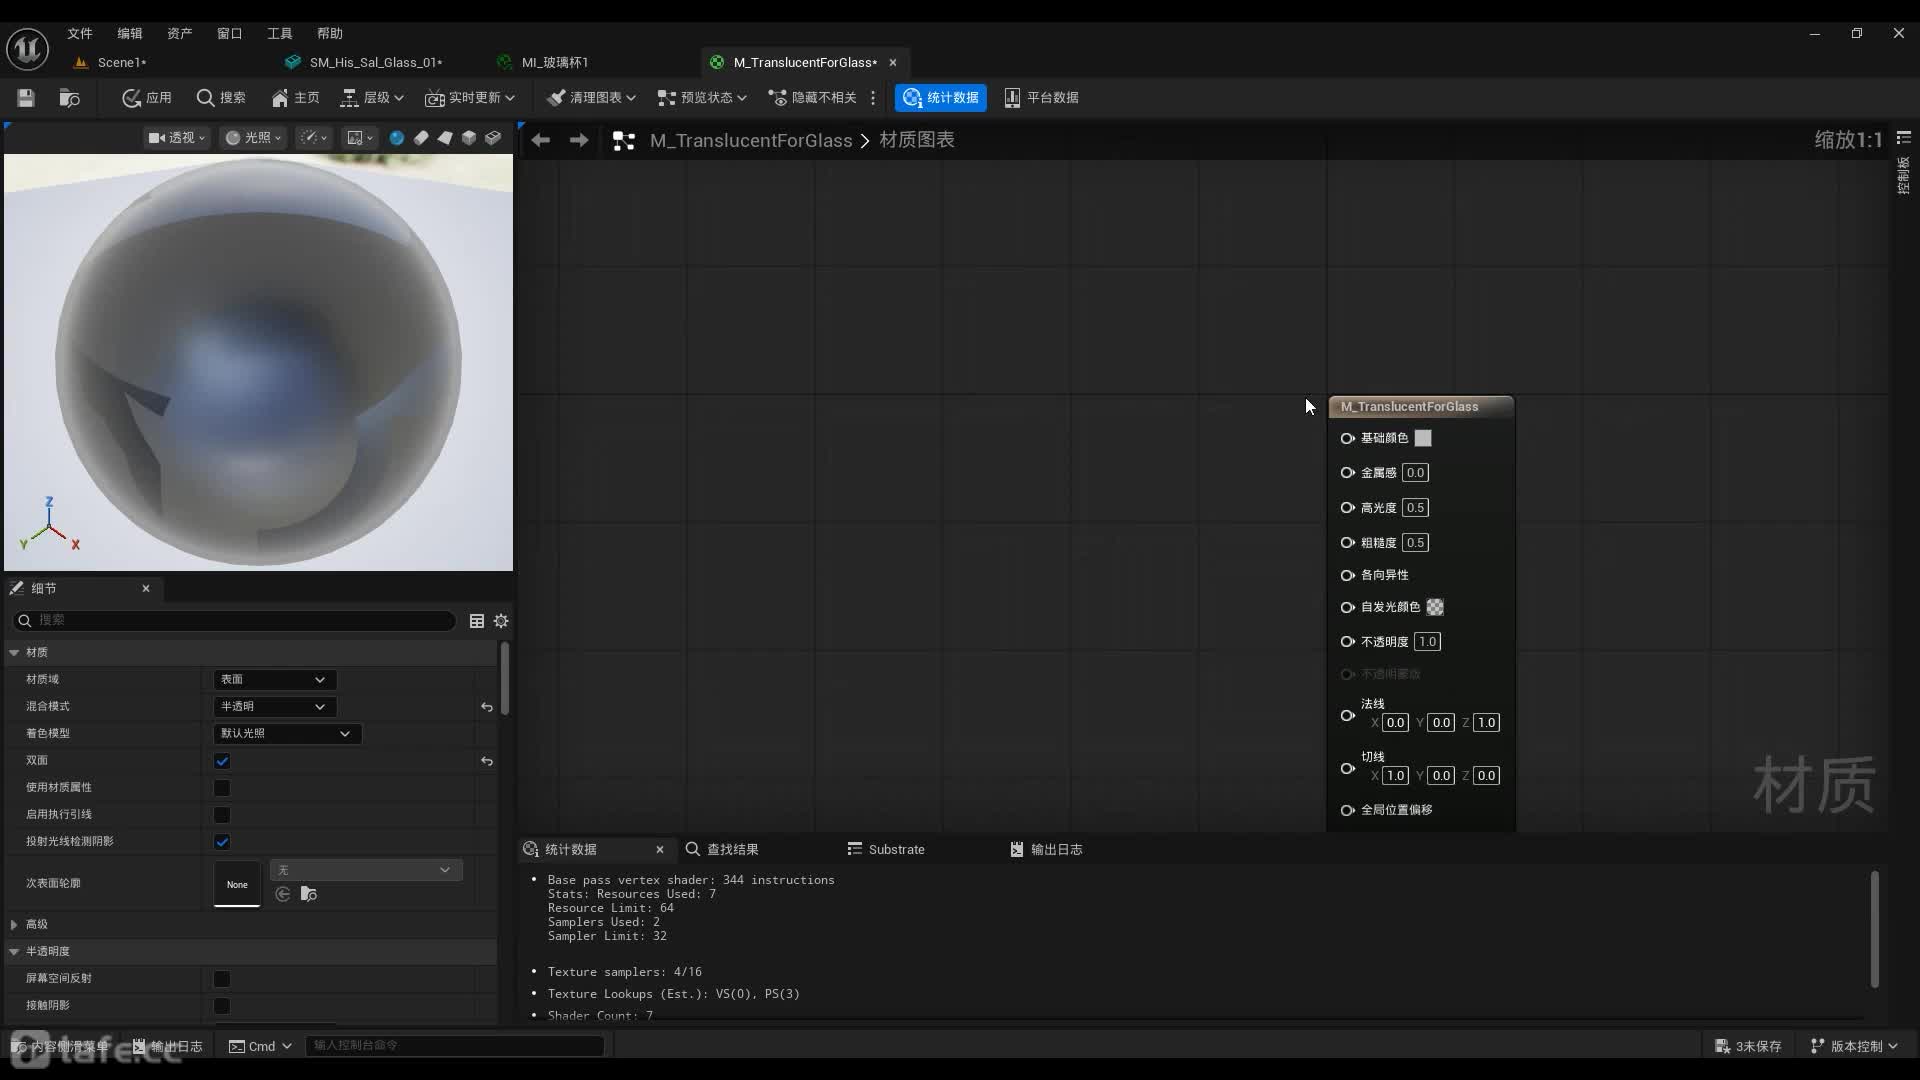Image resolution: width=1920 pixels, height=1080 pixels.
Task: Uncheck the 双面 two-sided checkbox
Action: (x=222, y=761)
